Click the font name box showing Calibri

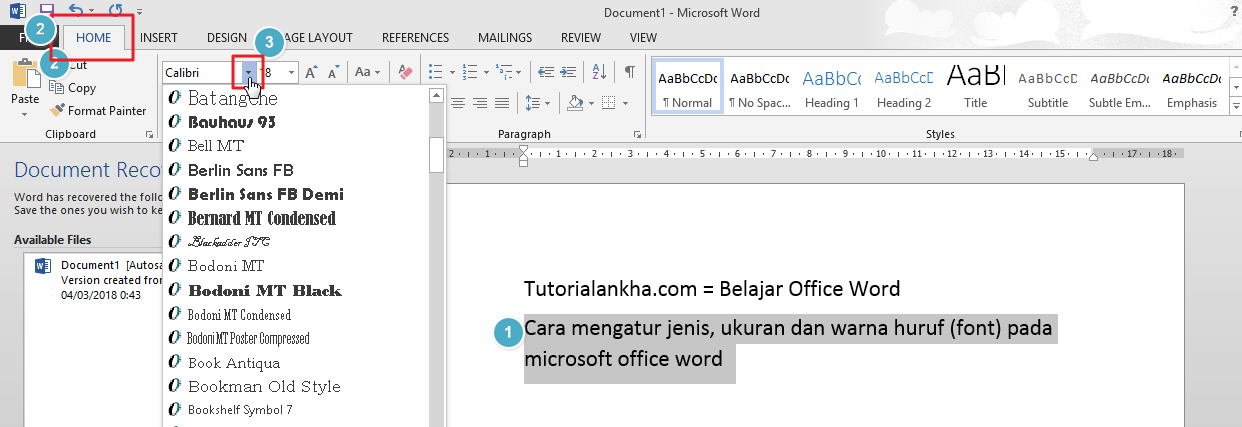click(x=201, y=72)
